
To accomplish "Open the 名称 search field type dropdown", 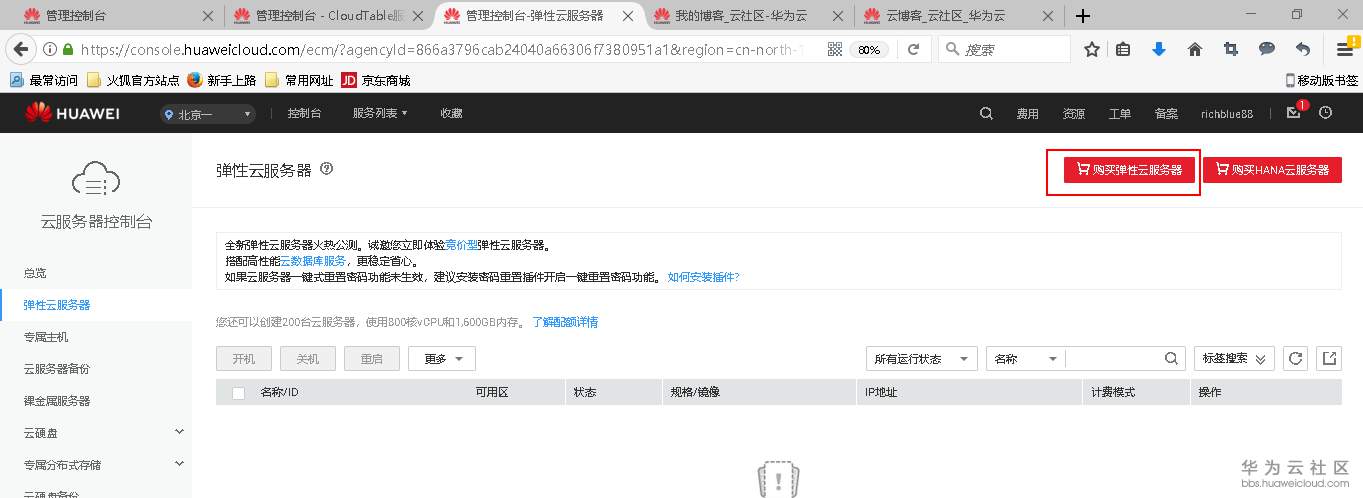I will tap(1026, 359).
